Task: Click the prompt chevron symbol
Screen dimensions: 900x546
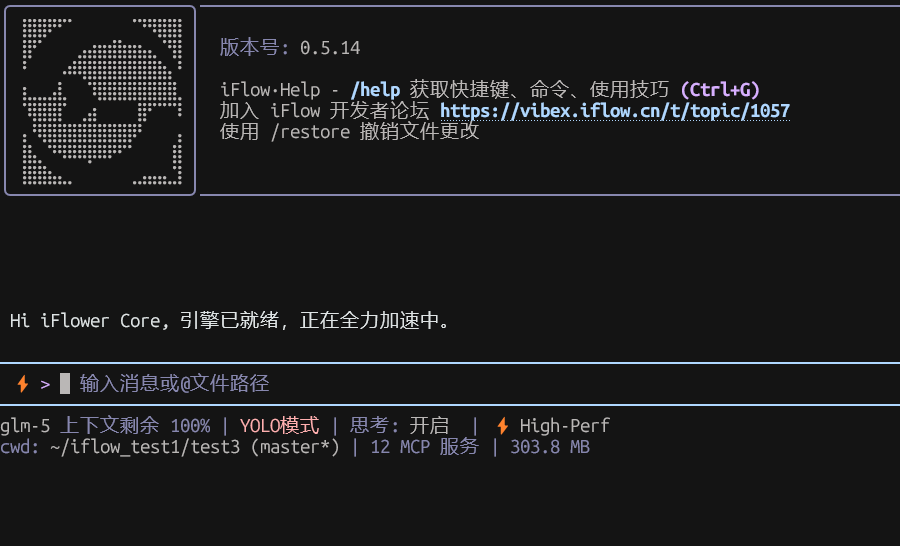Action: tap(45, 383)
